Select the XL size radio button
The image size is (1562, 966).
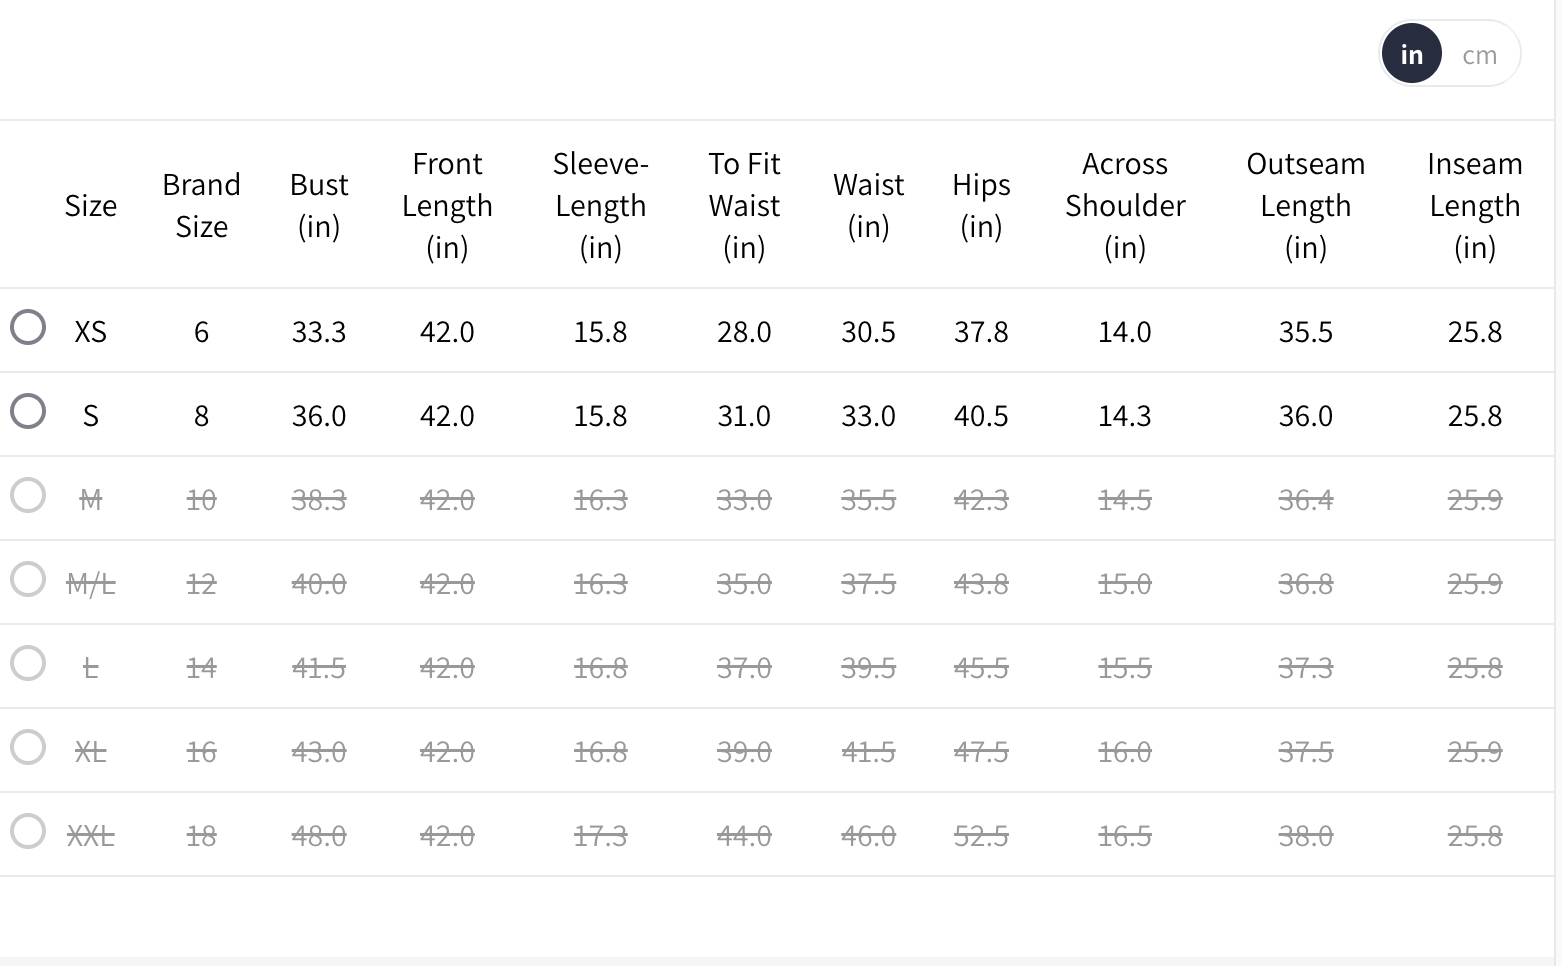point(28,747)
